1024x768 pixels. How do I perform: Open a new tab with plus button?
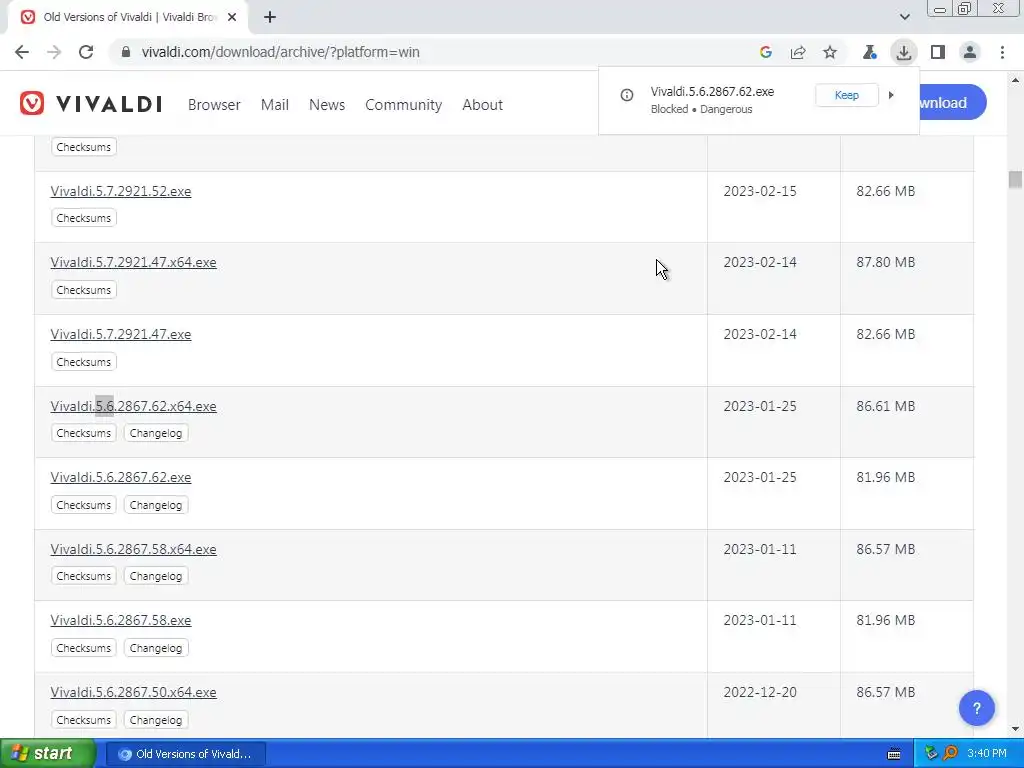point(270,18)
